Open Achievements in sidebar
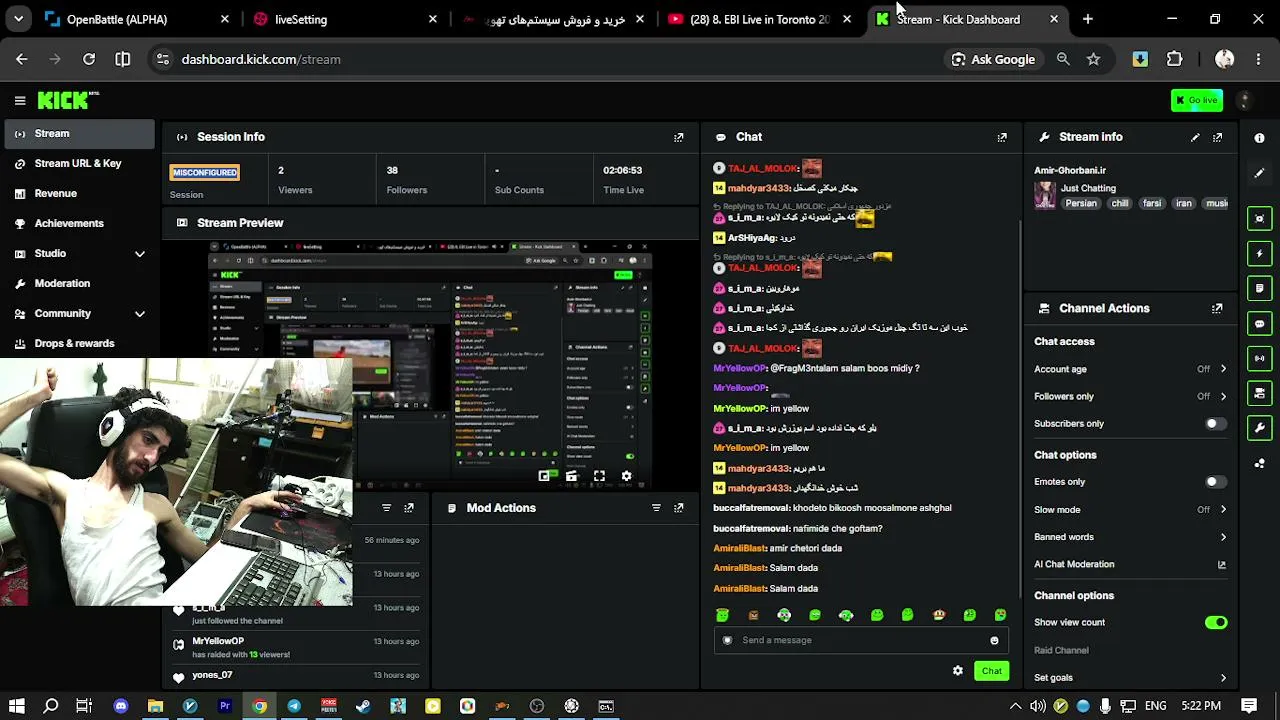Viewport: 1280px width, 720px height. (x=78, y=224)
